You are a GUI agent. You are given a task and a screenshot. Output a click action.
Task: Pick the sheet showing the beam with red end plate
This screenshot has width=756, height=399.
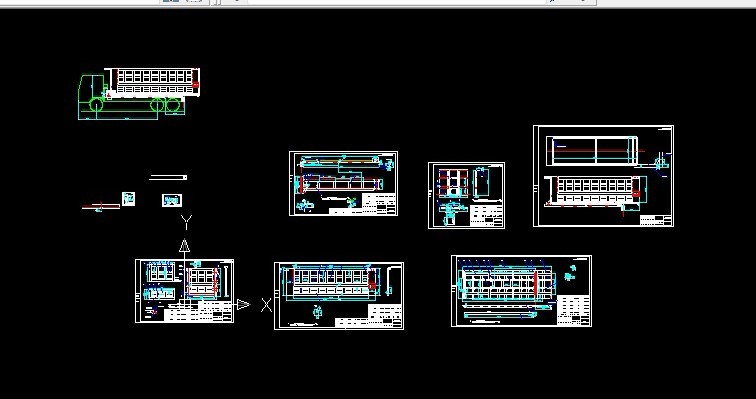coord(343,184)
